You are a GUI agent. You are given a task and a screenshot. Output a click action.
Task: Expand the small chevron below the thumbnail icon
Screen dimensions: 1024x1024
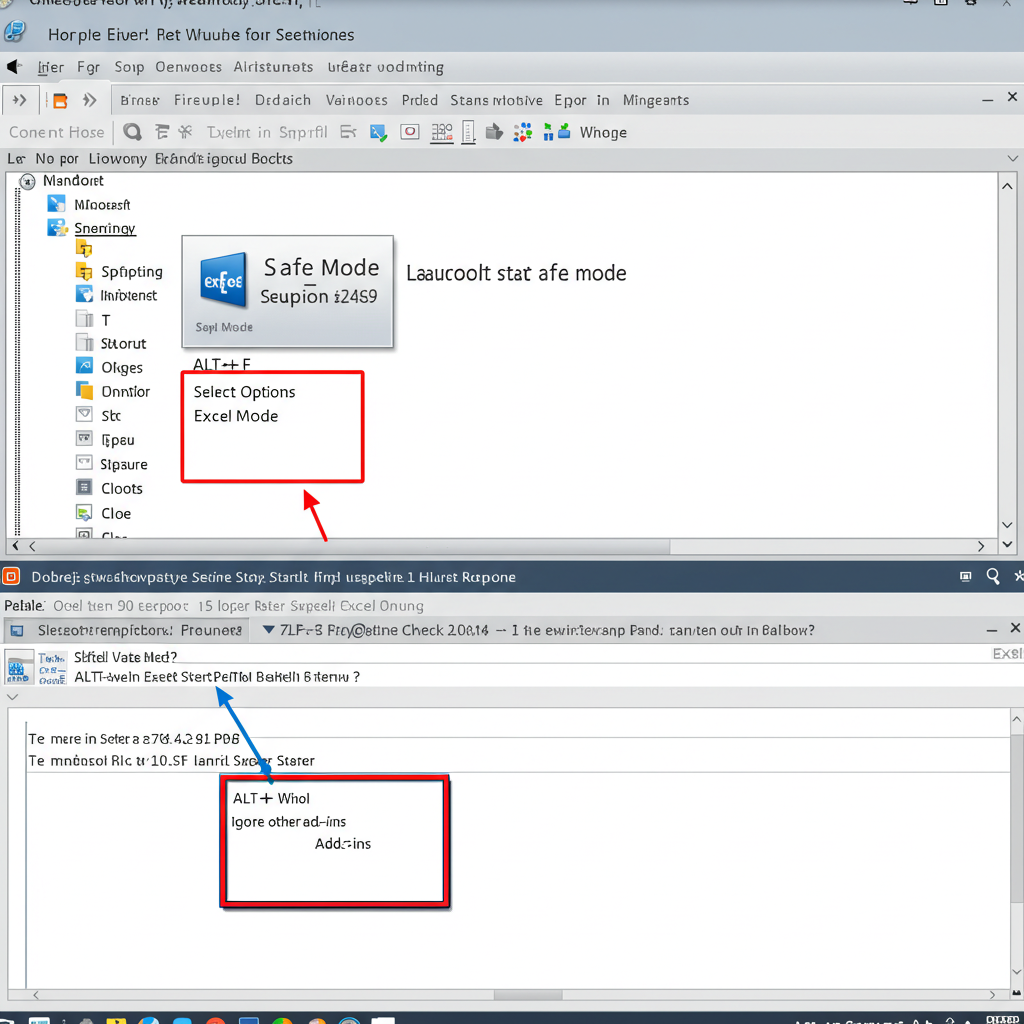[x=12, y=697]
